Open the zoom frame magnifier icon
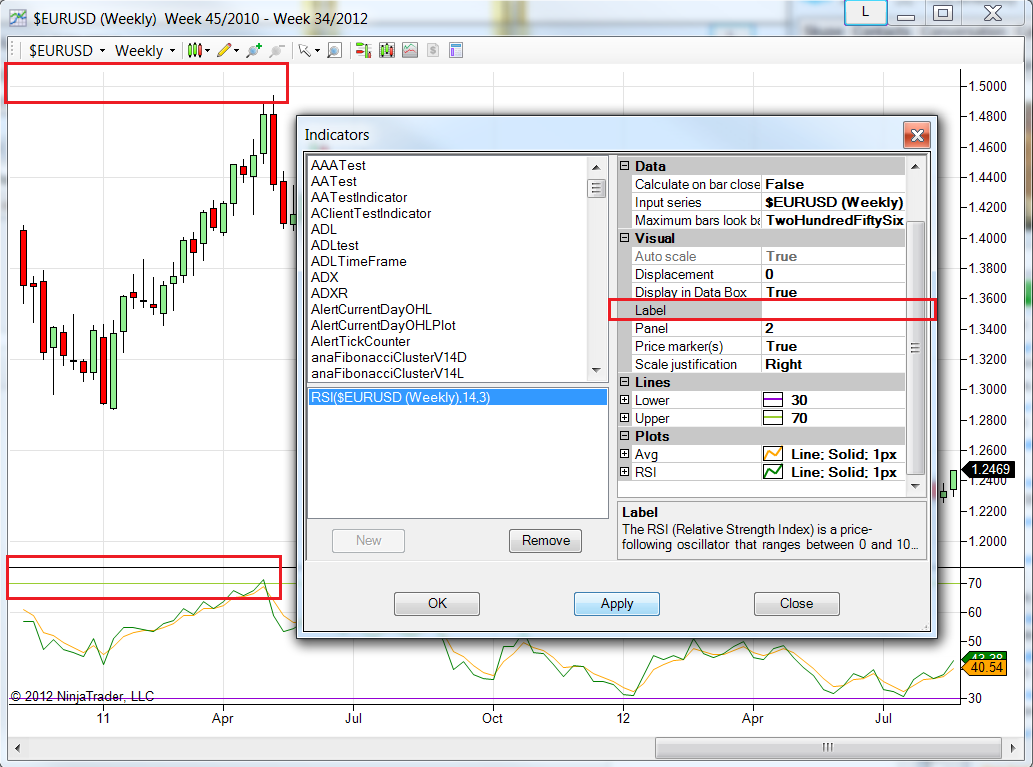 (335, 50)
